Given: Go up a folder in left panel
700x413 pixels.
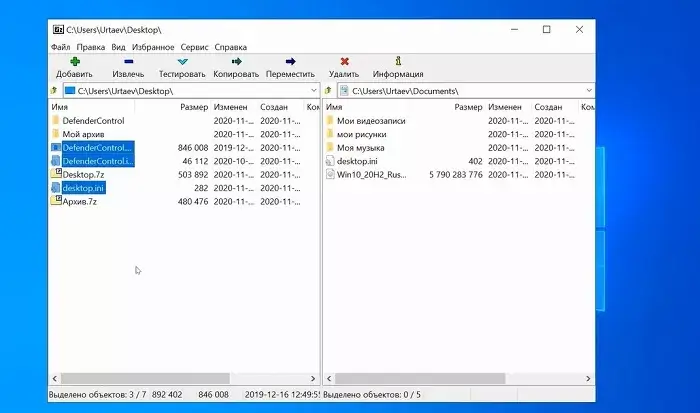Looking at the screenshot, I should pos(54,90).
